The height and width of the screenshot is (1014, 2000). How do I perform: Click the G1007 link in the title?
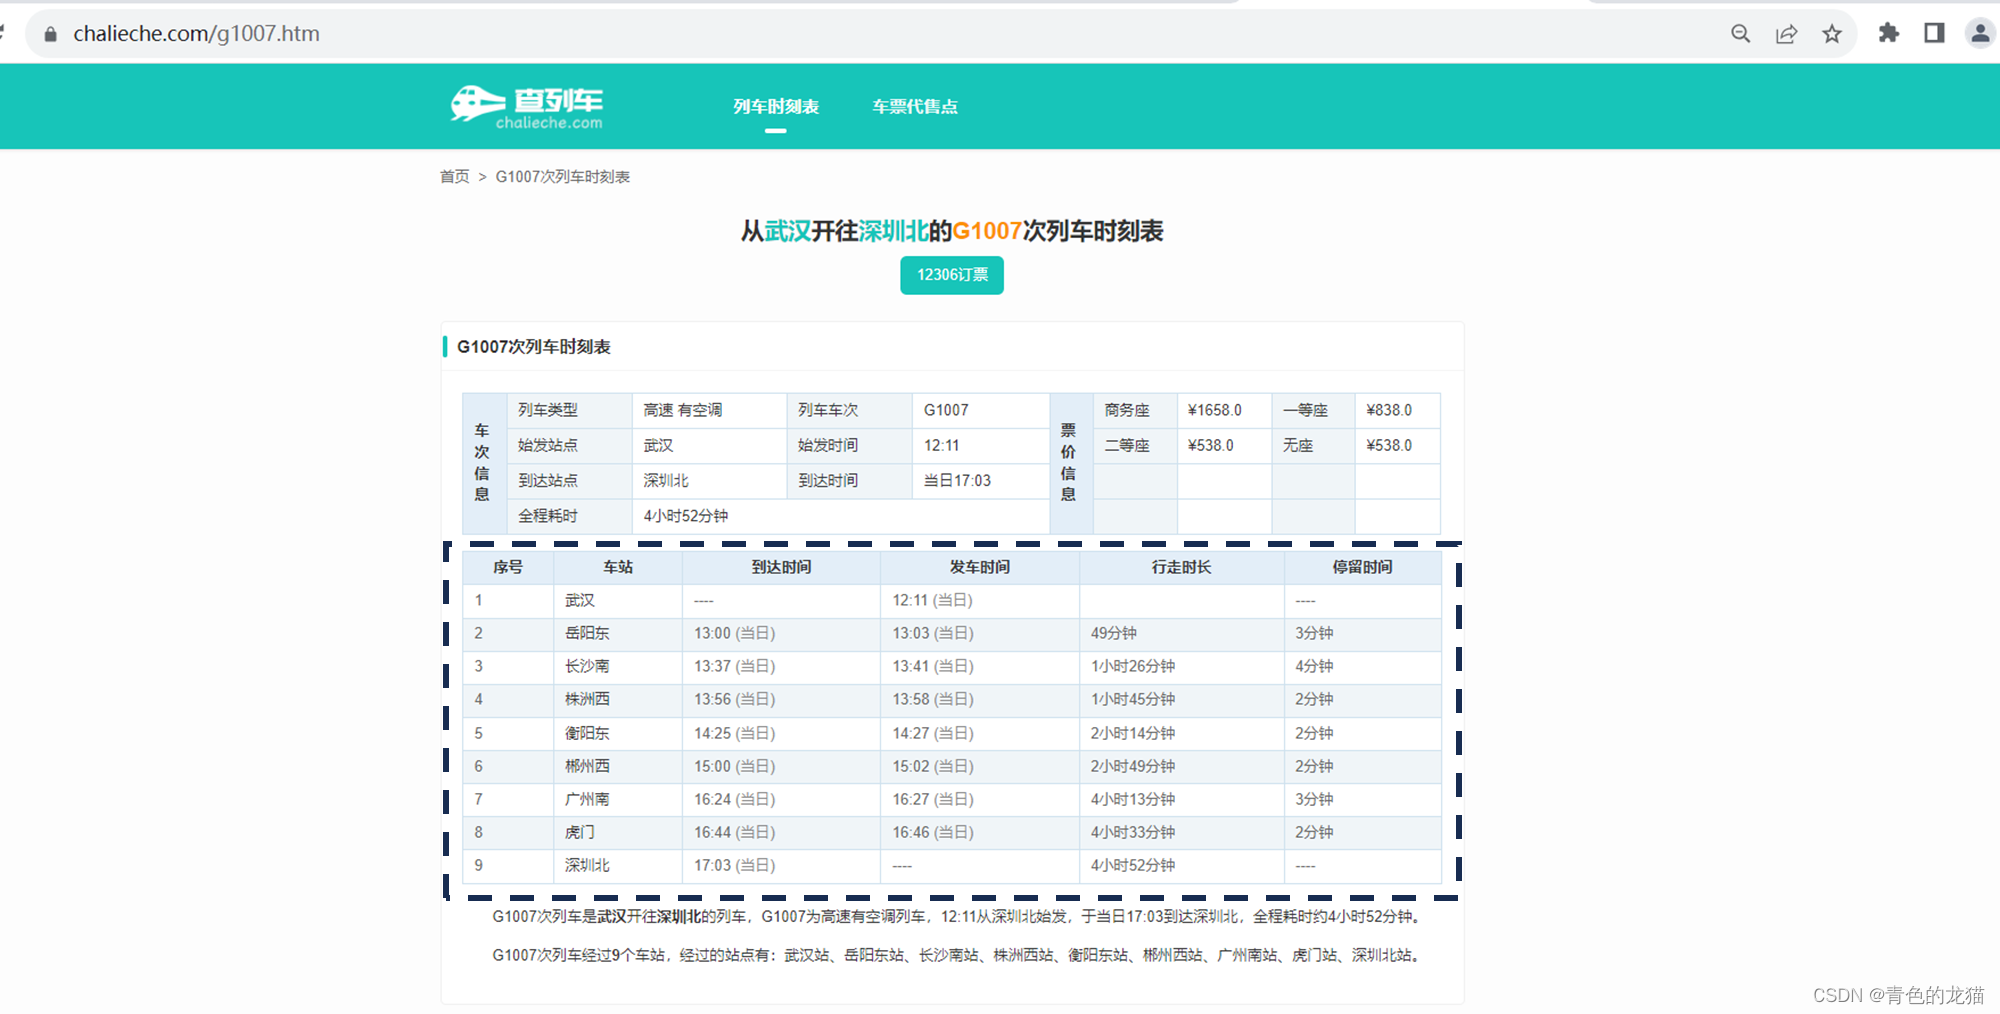point(987,231)
